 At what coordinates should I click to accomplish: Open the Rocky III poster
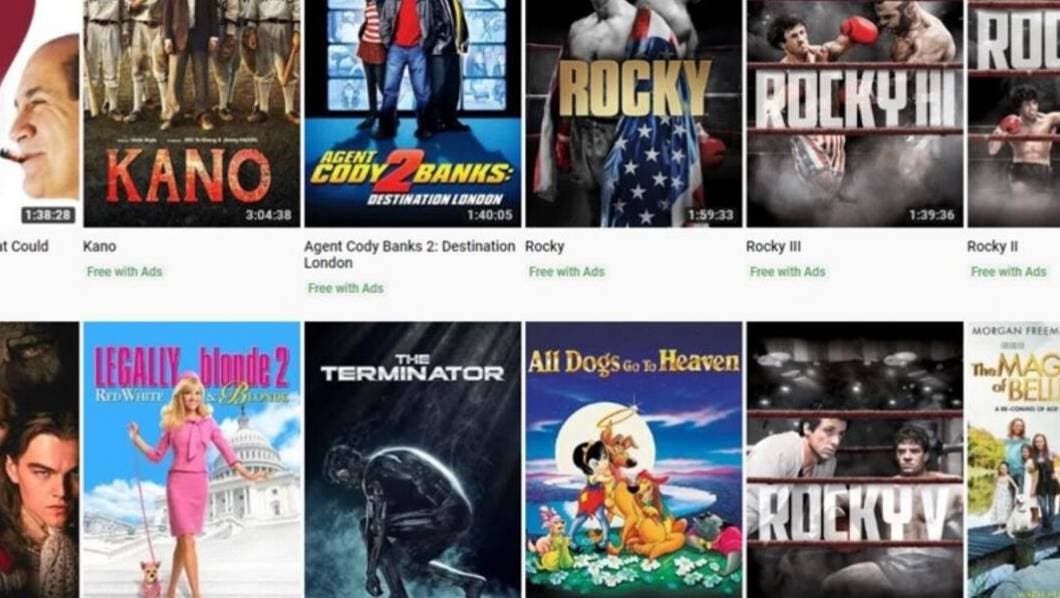pos(854,113)
